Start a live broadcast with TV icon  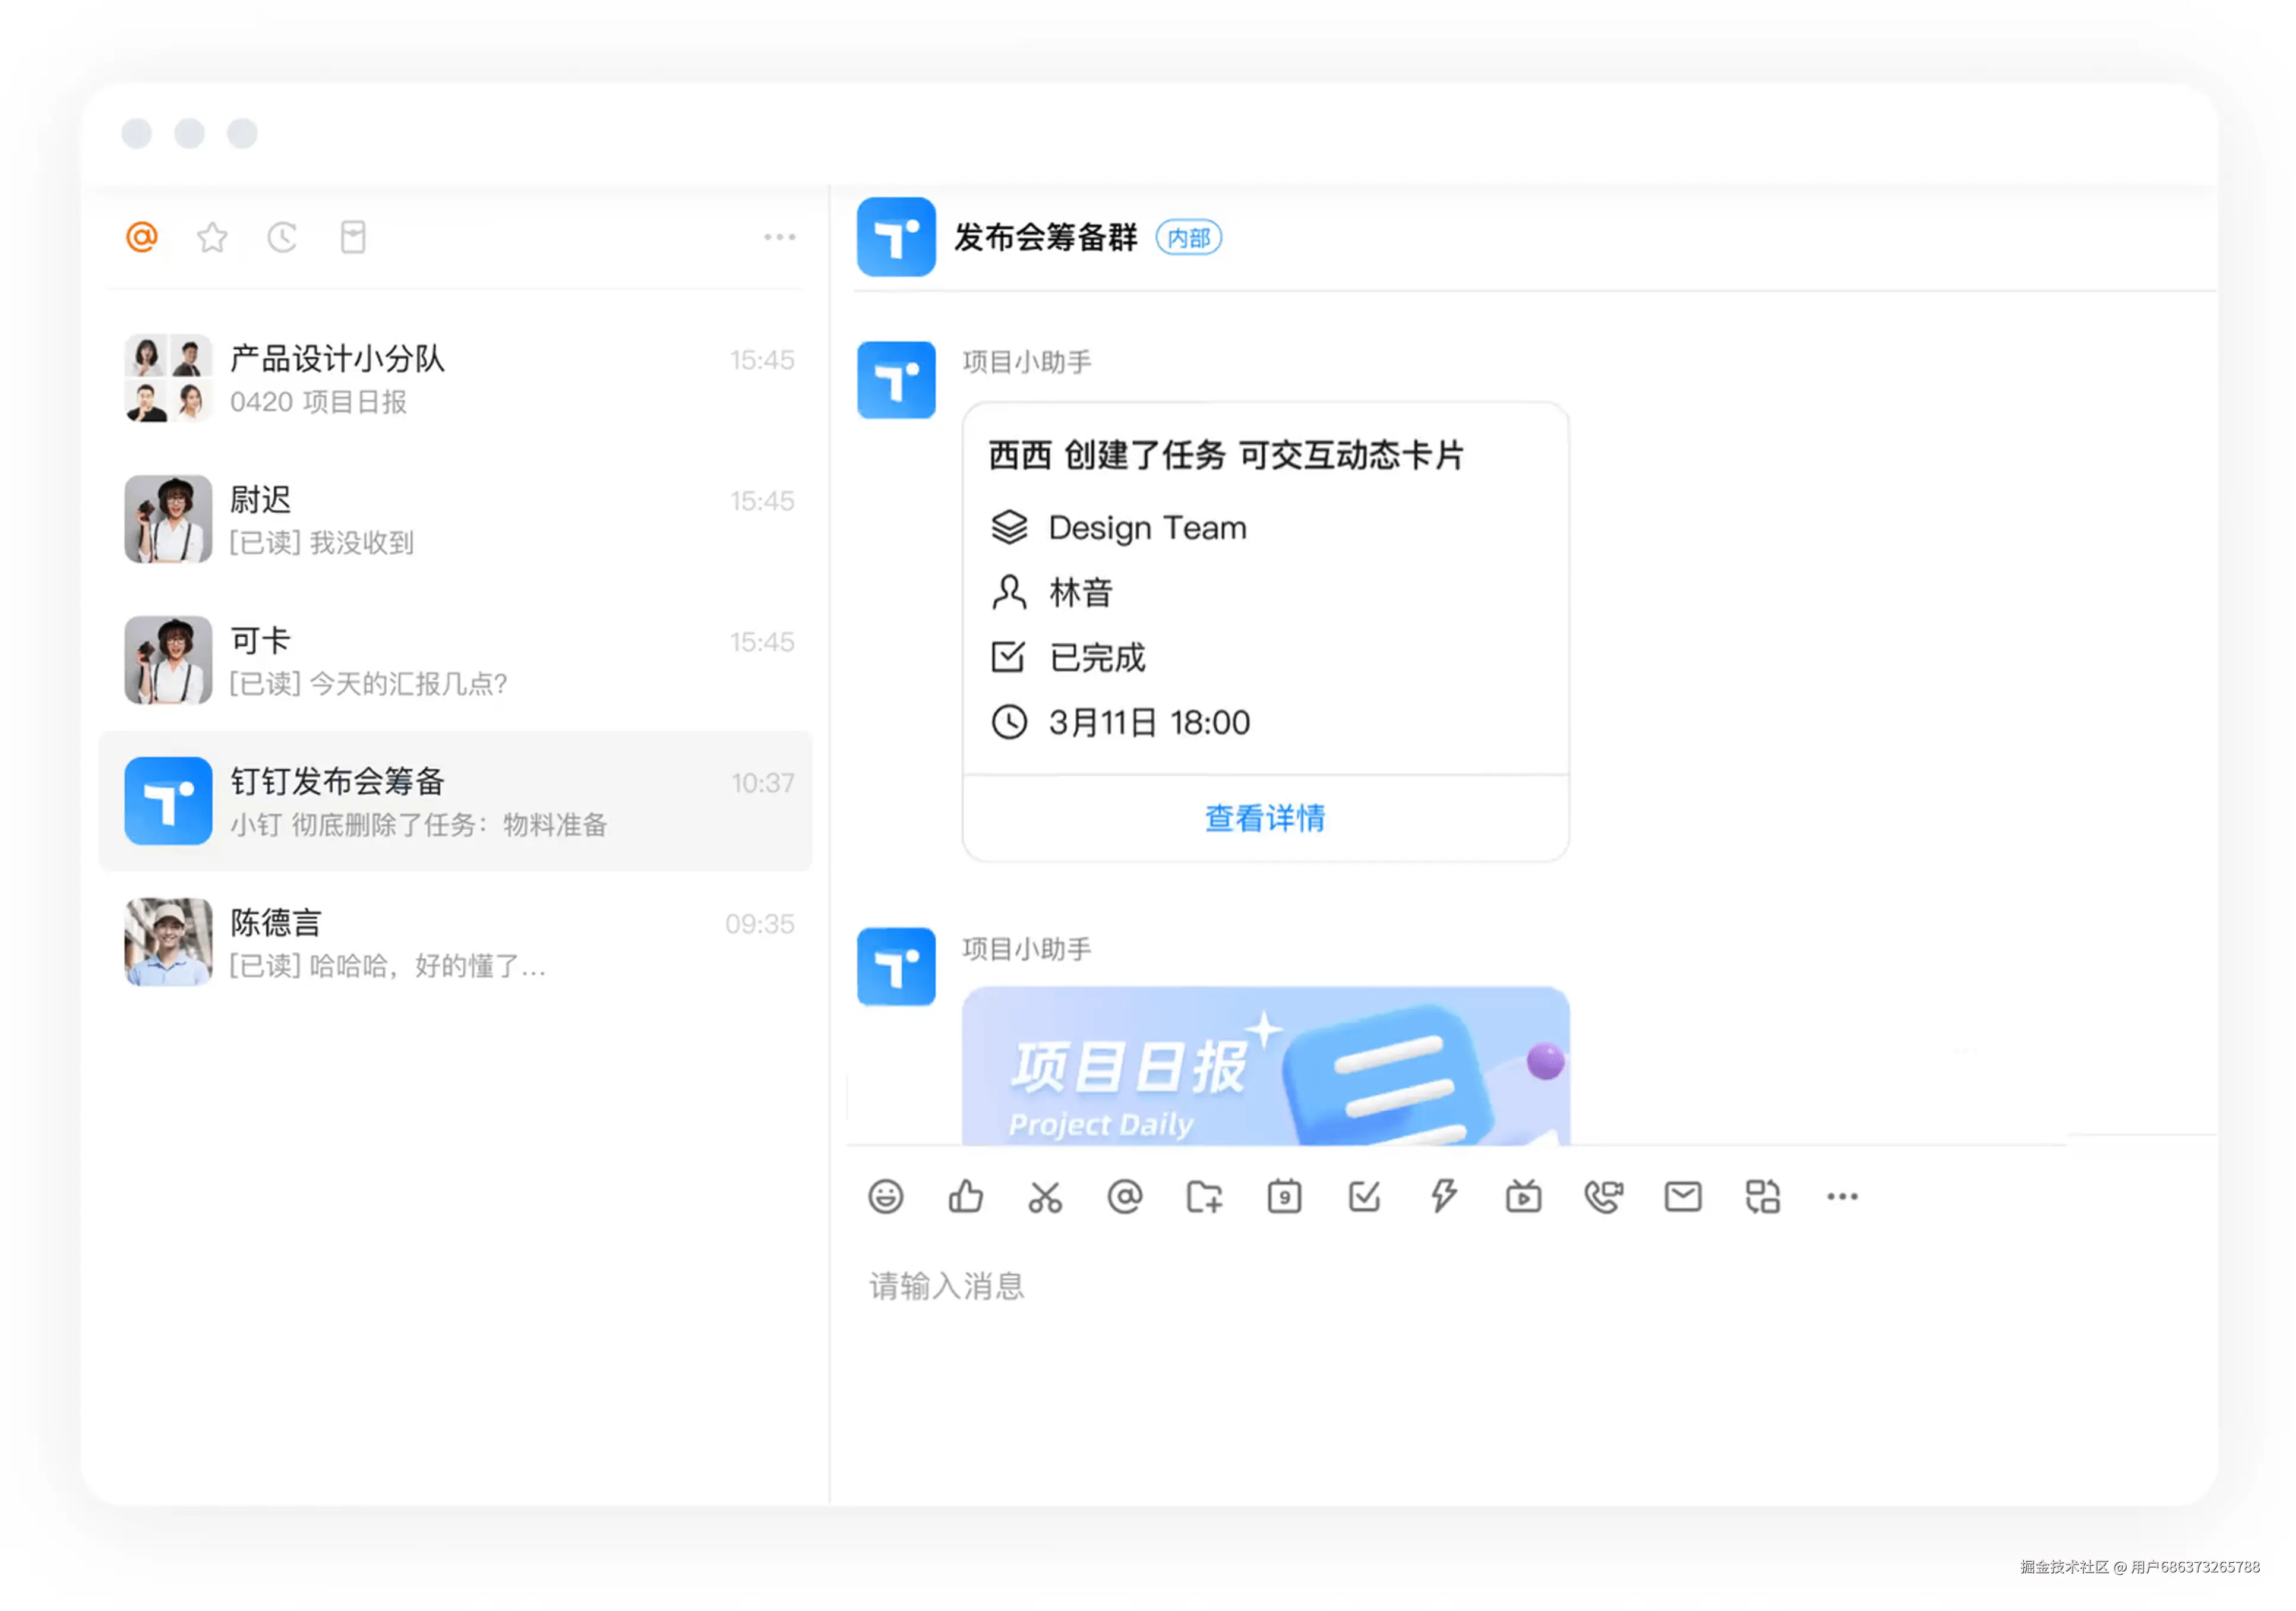(1523, 1196)
